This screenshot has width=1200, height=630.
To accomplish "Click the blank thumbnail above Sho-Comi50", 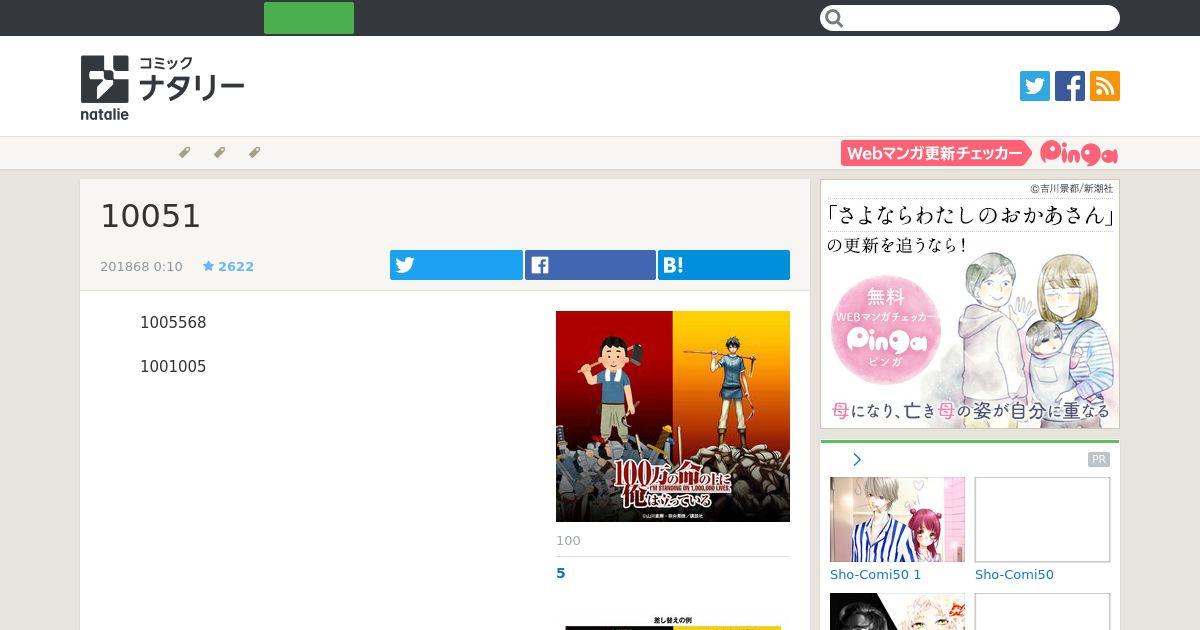I will [1043, 519].
